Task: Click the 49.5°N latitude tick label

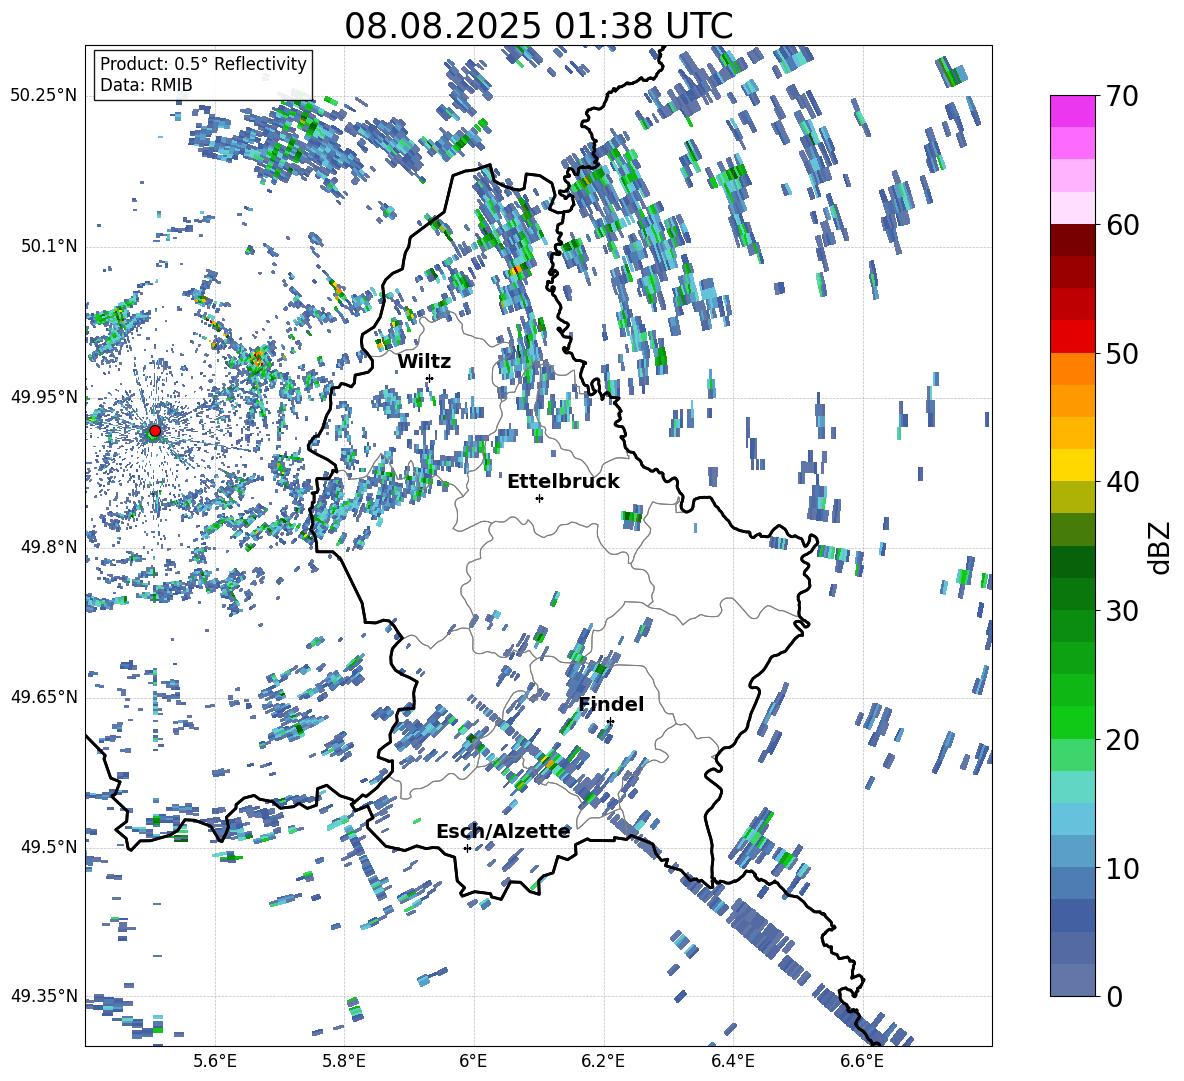Action: pyautogui.click(x=48, y=847)
